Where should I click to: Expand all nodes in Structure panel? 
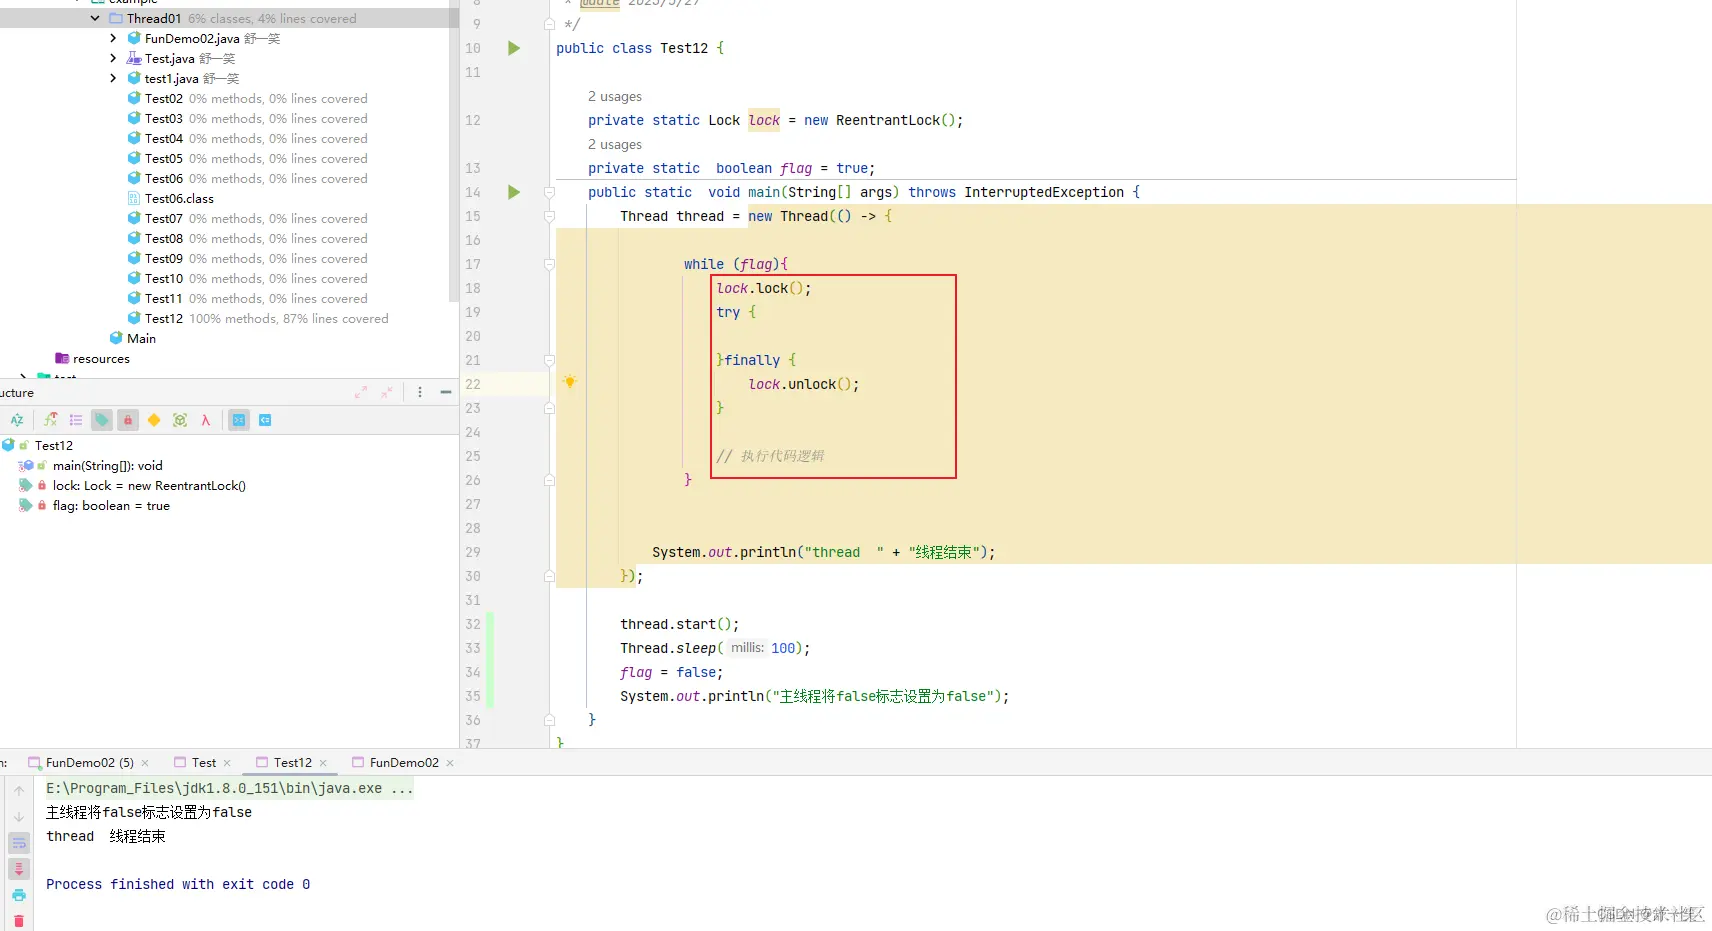coord(361,392)
